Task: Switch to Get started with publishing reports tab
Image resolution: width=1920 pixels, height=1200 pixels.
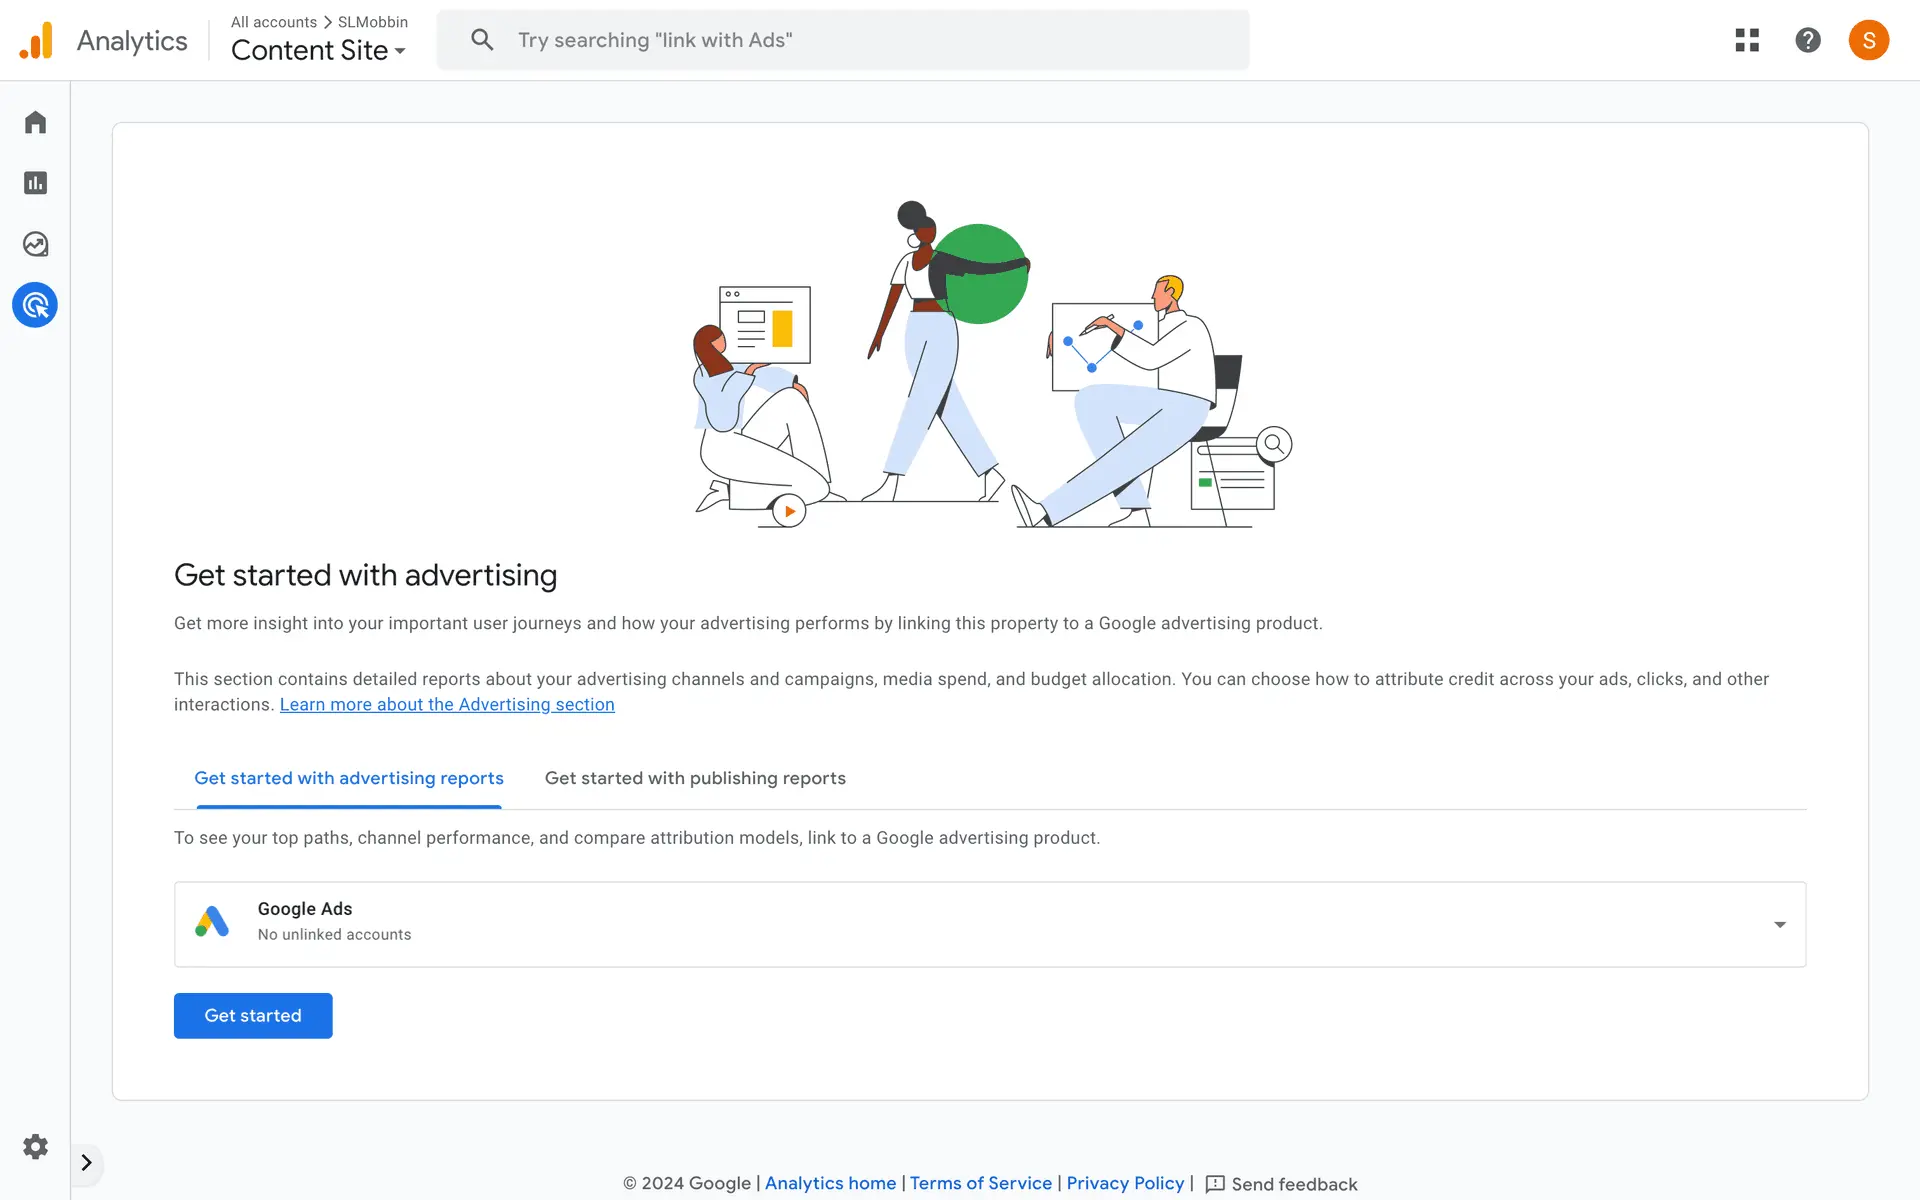Action: [x=695, y=778]
